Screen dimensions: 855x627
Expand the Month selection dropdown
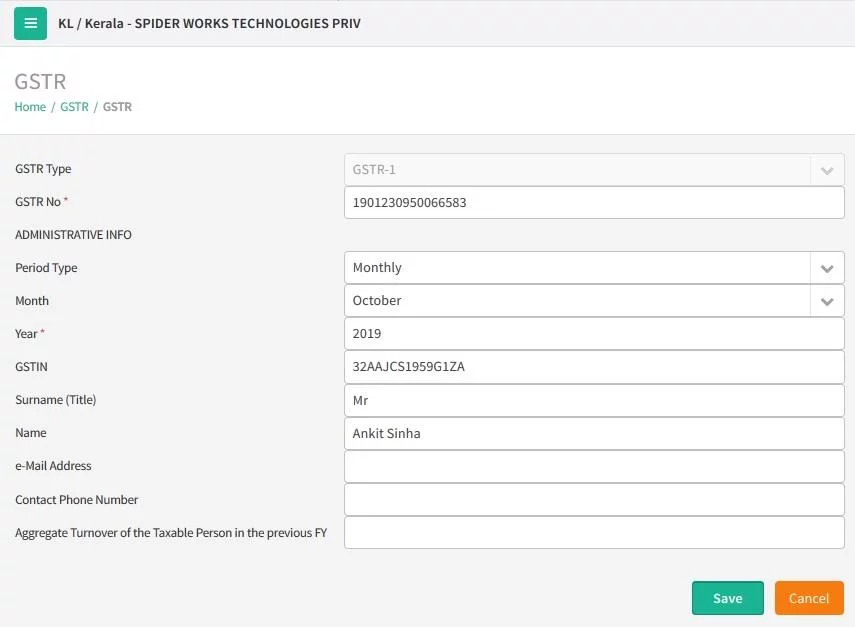click(x=827, y=301)
